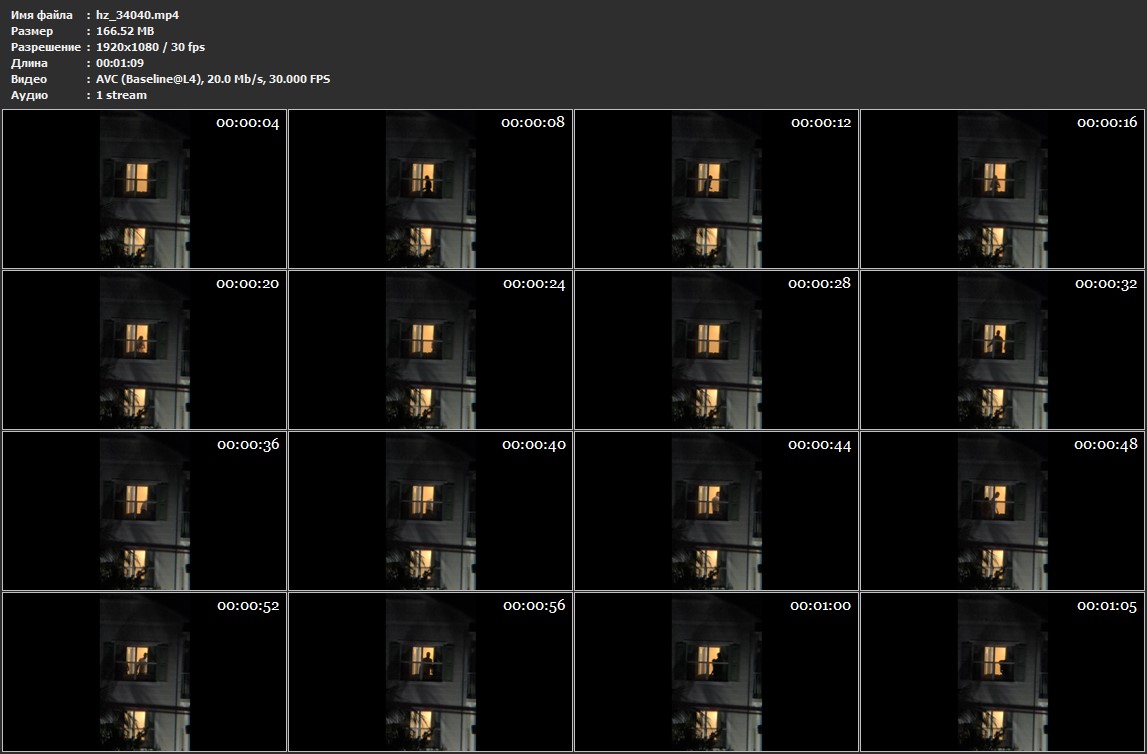Select the frame stamped 00:00:48

[x=1002, y=511]
